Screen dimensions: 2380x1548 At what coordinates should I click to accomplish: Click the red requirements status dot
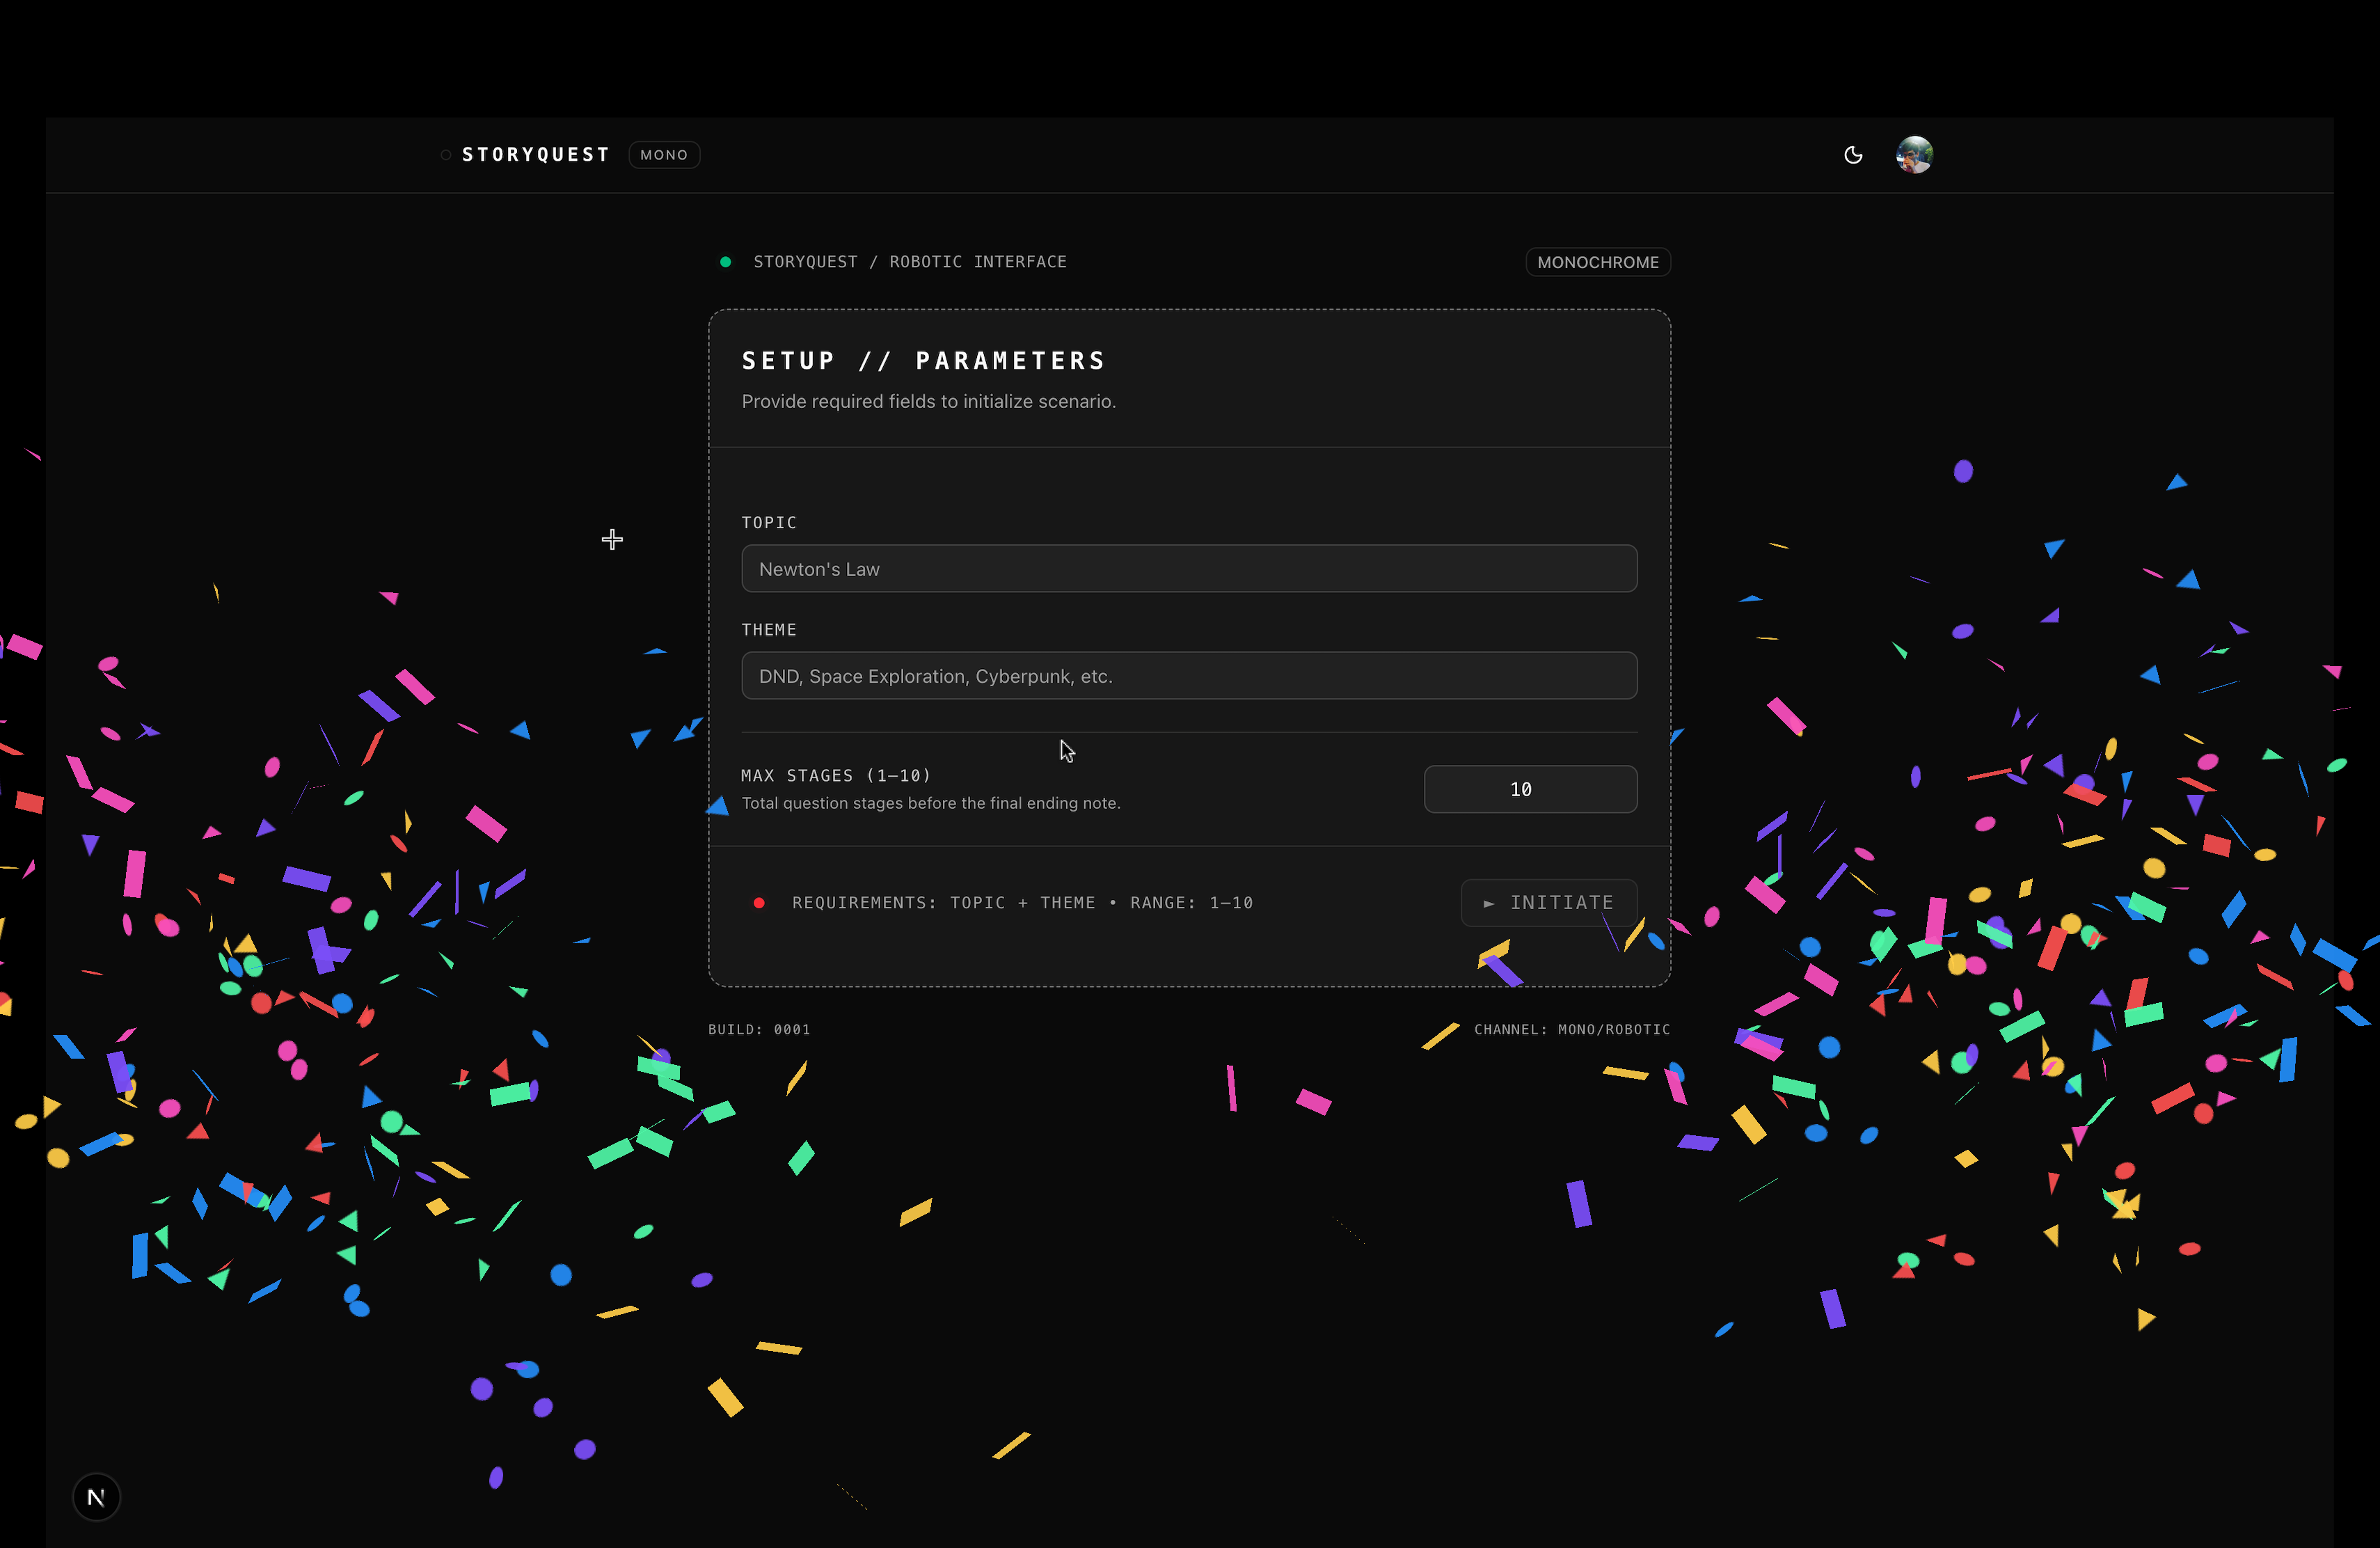pos(759,903)
